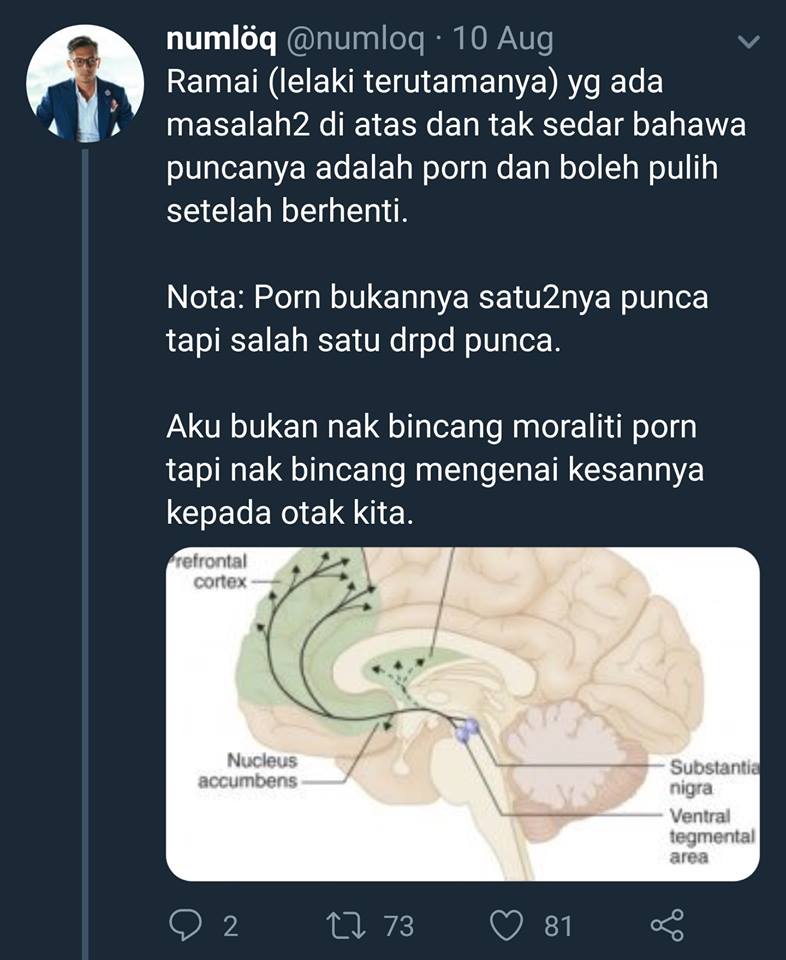The image size is (786, 960).
Task: Visit the @numloq handle
Action: click(x=355, y=39)
